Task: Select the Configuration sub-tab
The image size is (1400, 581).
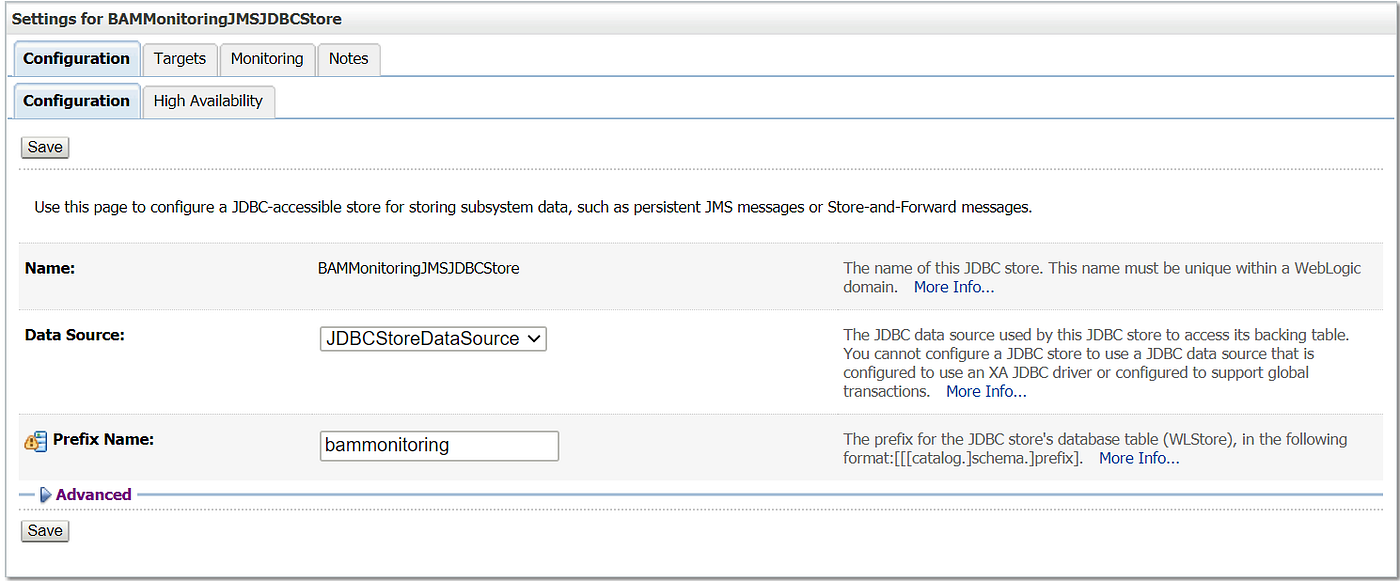Action: [76, 101]
